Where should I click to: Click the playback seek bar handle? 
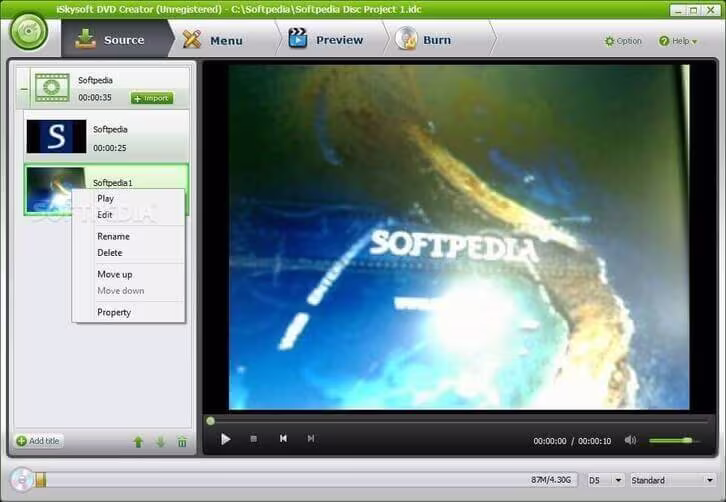[210, 421]
